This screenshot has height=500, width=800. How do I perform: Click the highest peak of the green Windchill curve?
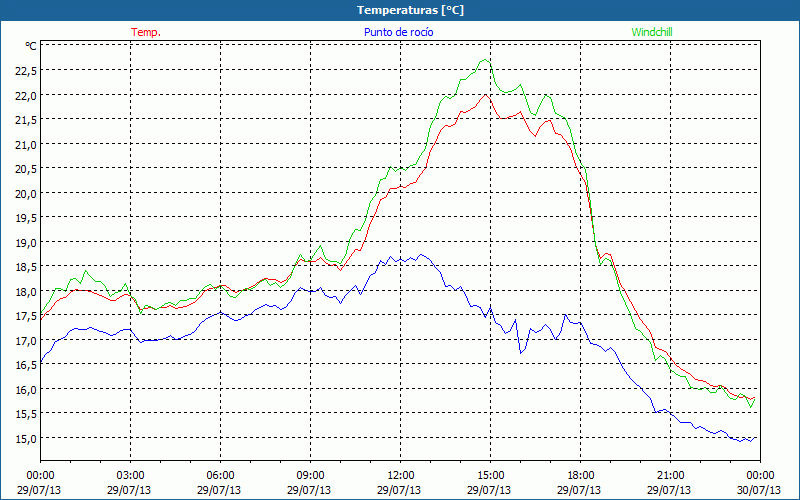[485, 60]
